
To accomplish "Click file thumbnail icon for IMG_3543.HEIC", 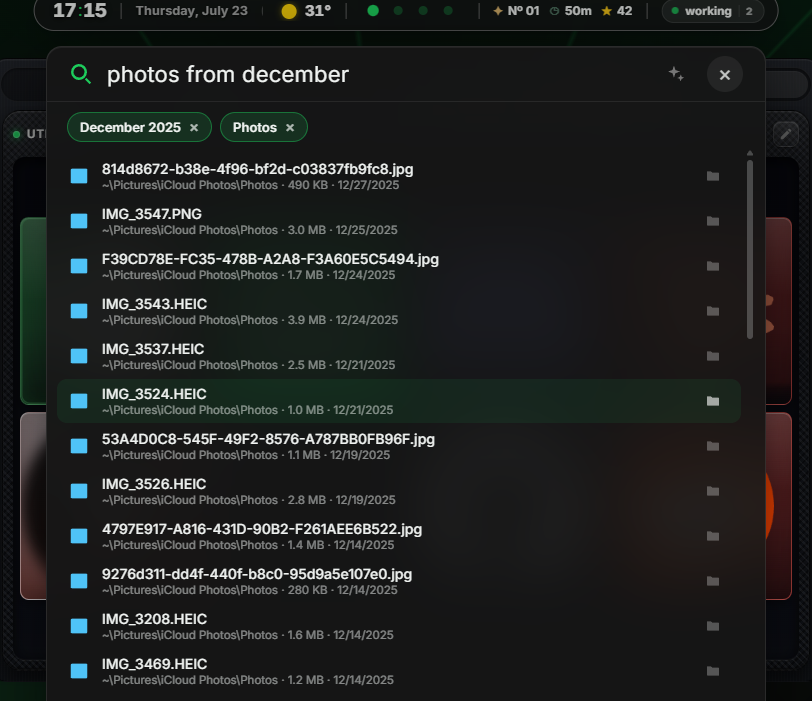I will coord(79,311).
